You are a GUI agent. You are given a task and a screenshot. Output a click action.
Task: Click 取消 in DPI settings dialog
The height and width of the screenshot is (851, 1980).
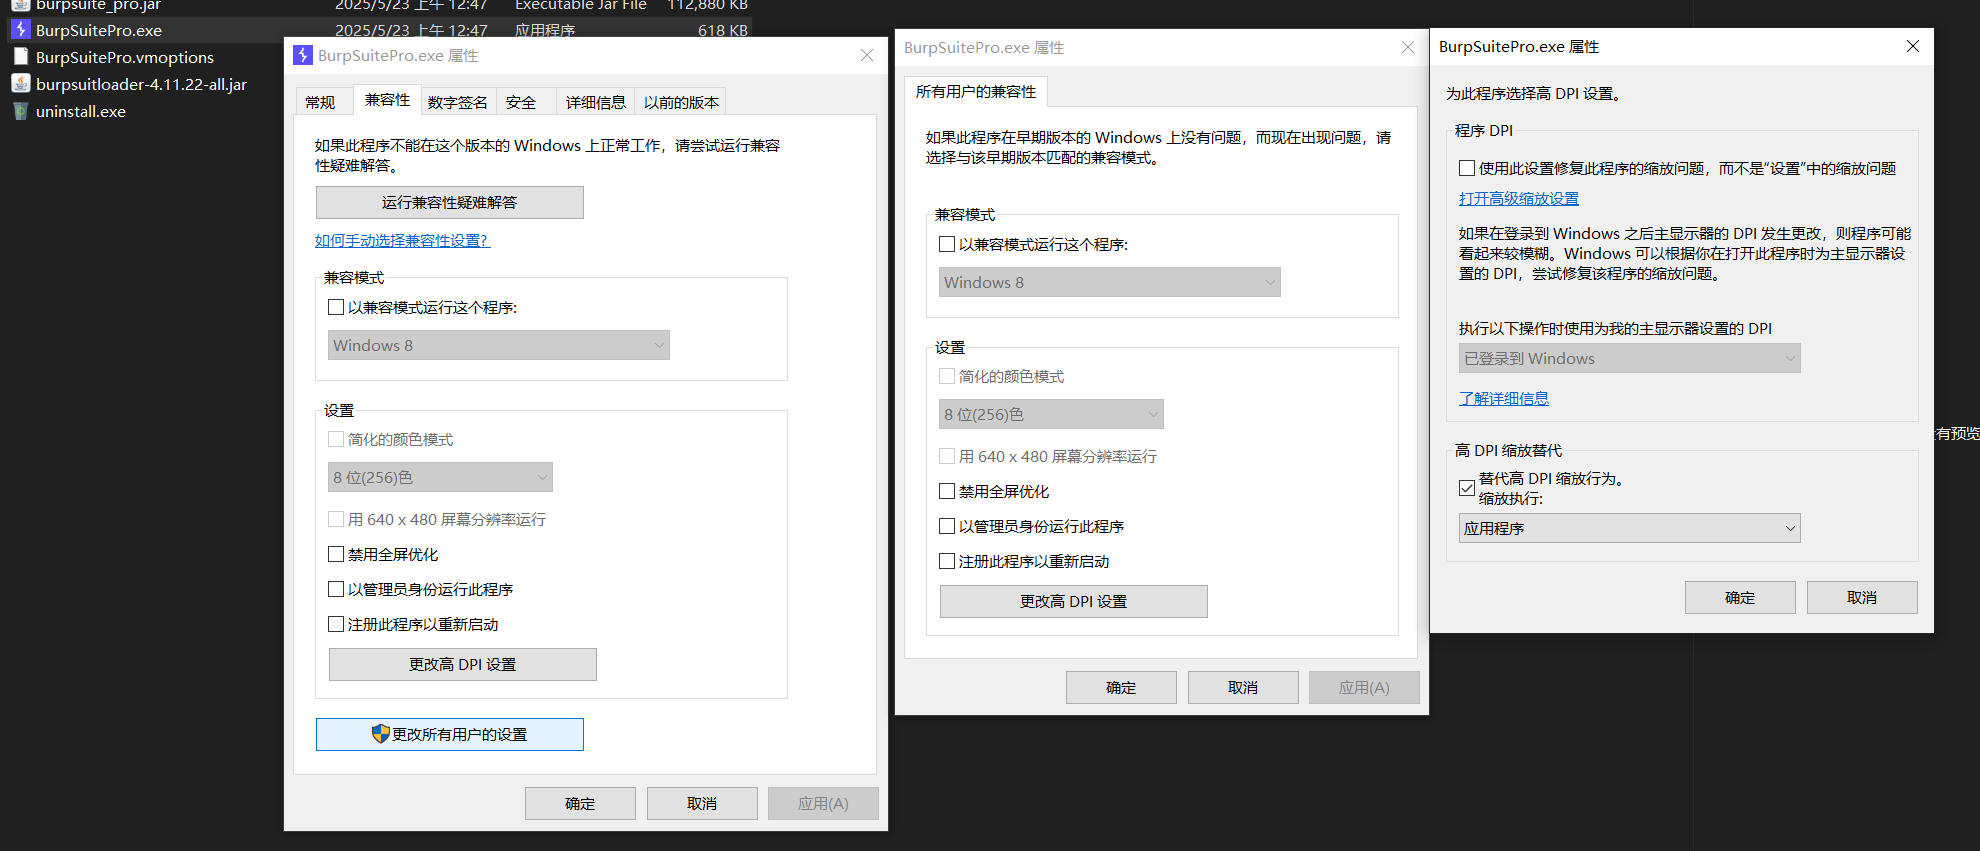coord(1862,597)
